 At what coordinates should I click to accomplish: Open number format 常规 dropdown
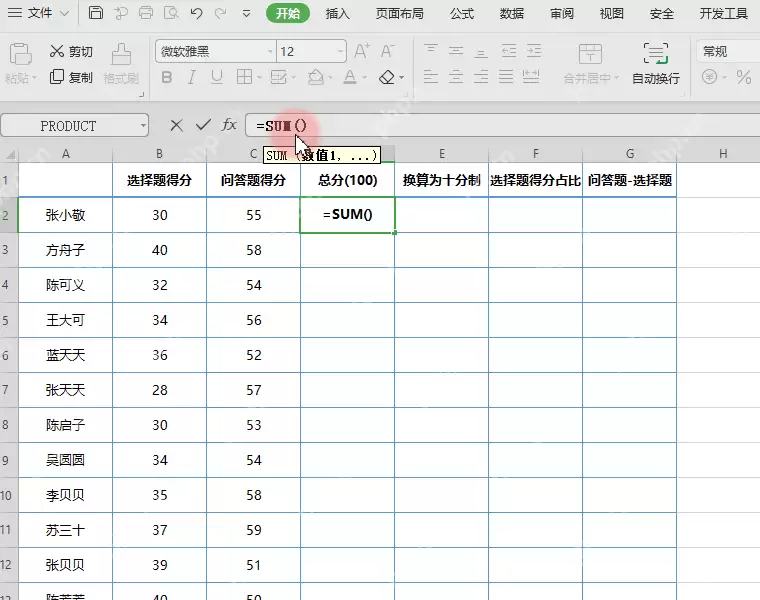728,51
